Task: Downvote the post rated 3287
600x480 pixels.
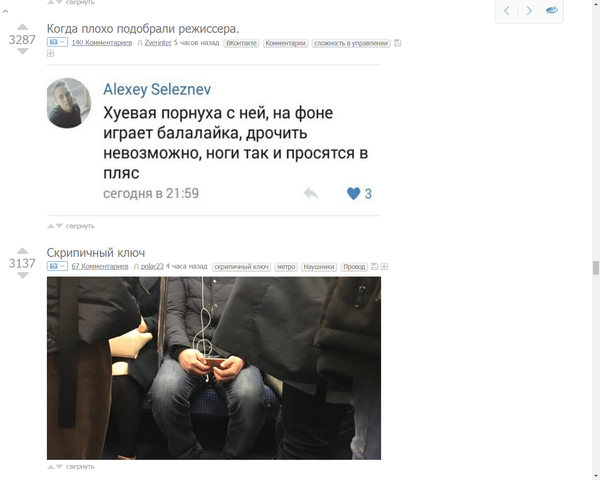Action: pos(23,51)
